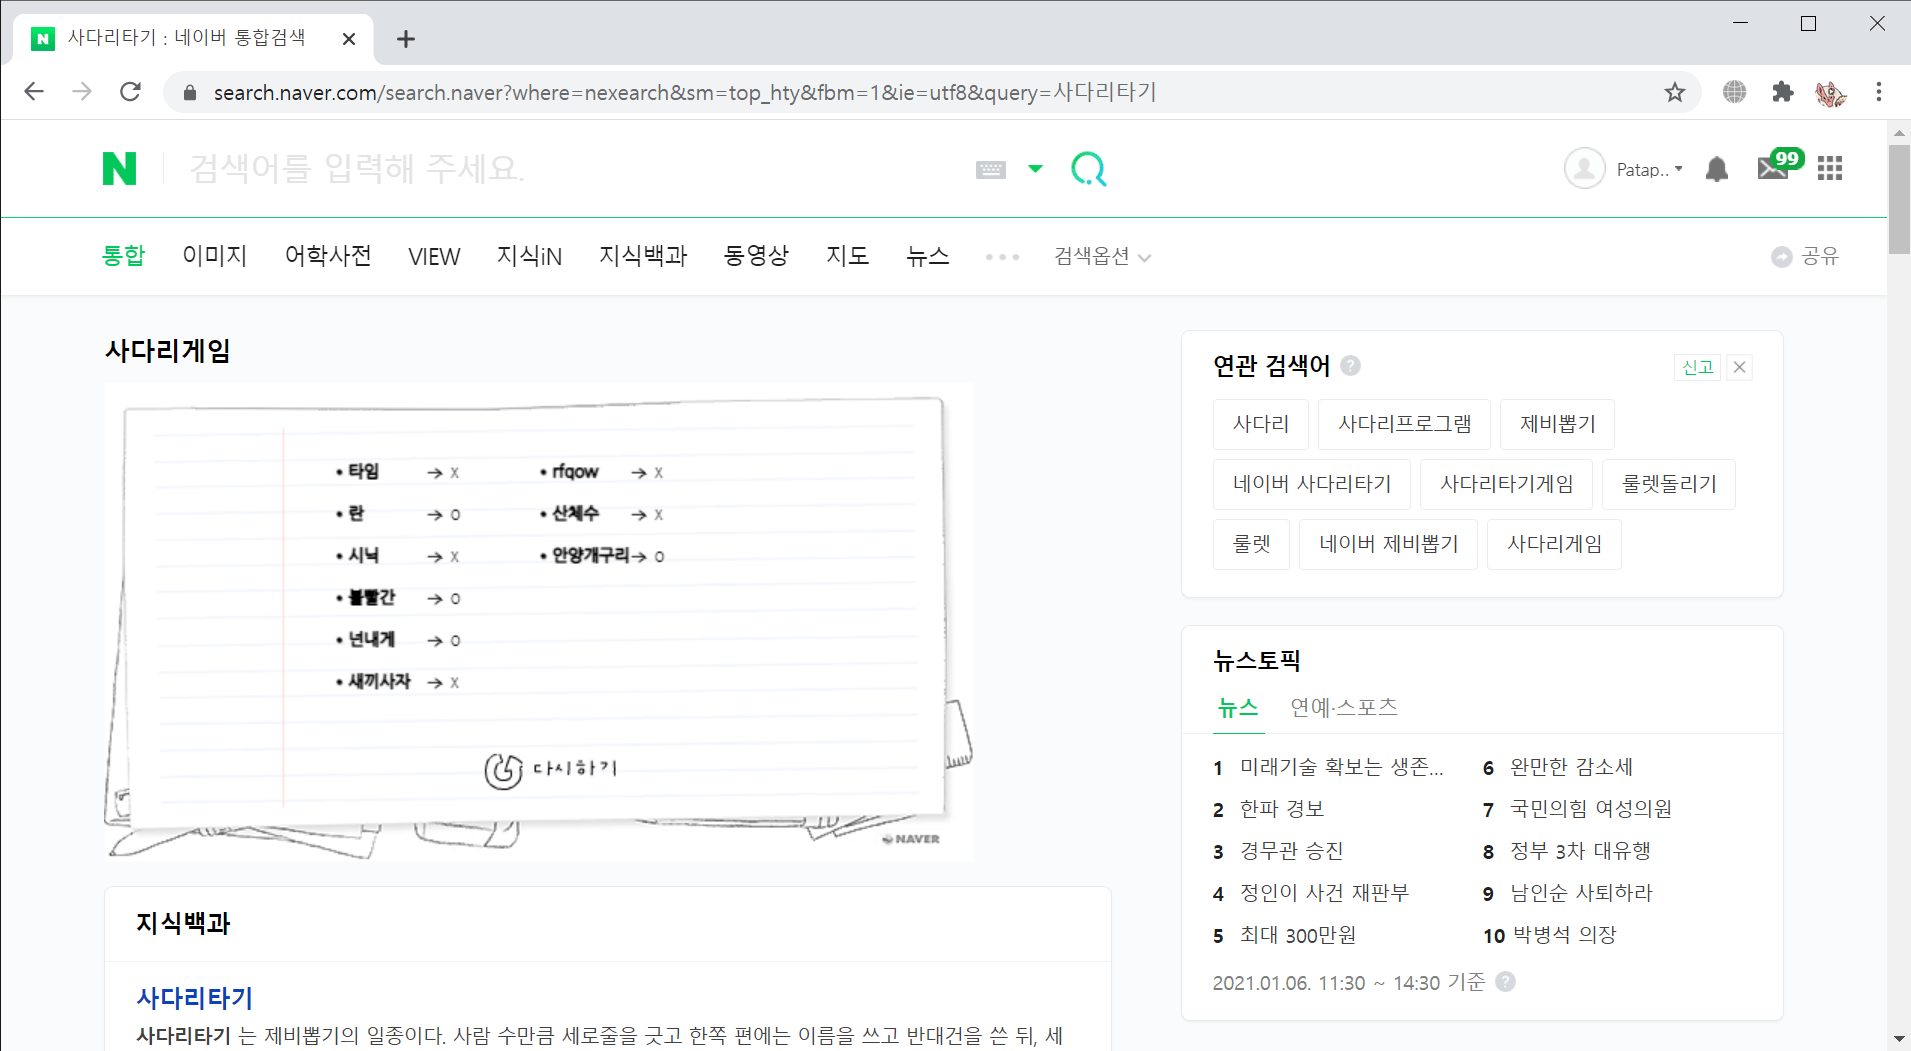The height and width of the screenshot is (1051, 1911).
Task: Open the 지도 tab
Action: coord(847,256)
